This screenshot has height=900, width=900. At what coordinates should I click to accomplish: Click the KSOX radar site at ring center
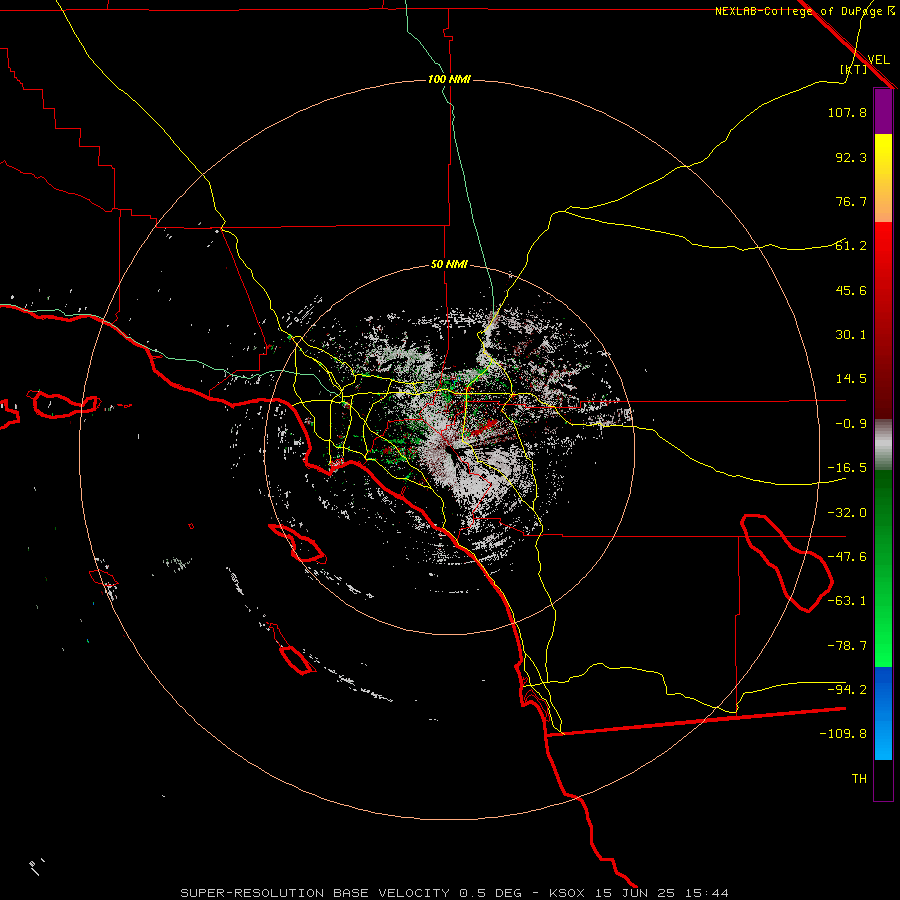tap(449, 449)
